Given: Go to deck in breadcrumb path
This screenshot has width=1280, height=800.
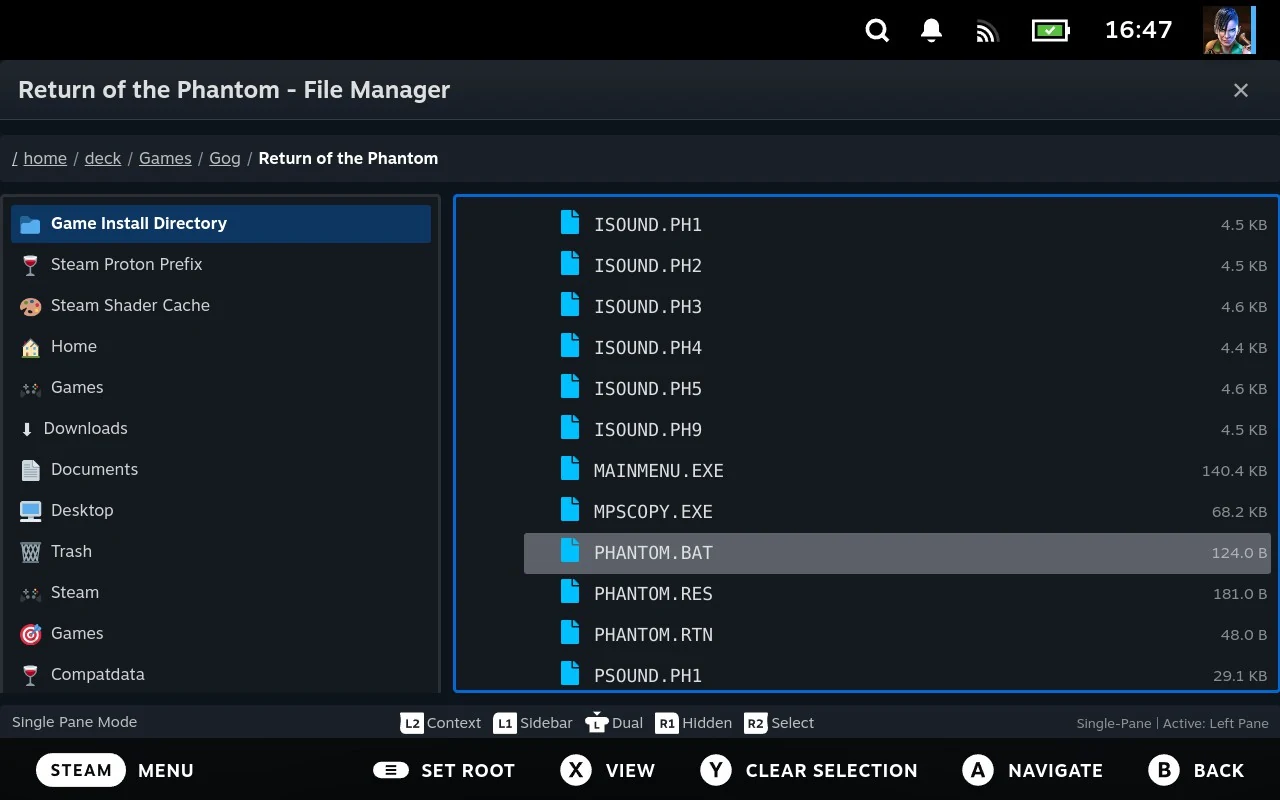Looking at the screenshot, I should [x=103, y=158].
